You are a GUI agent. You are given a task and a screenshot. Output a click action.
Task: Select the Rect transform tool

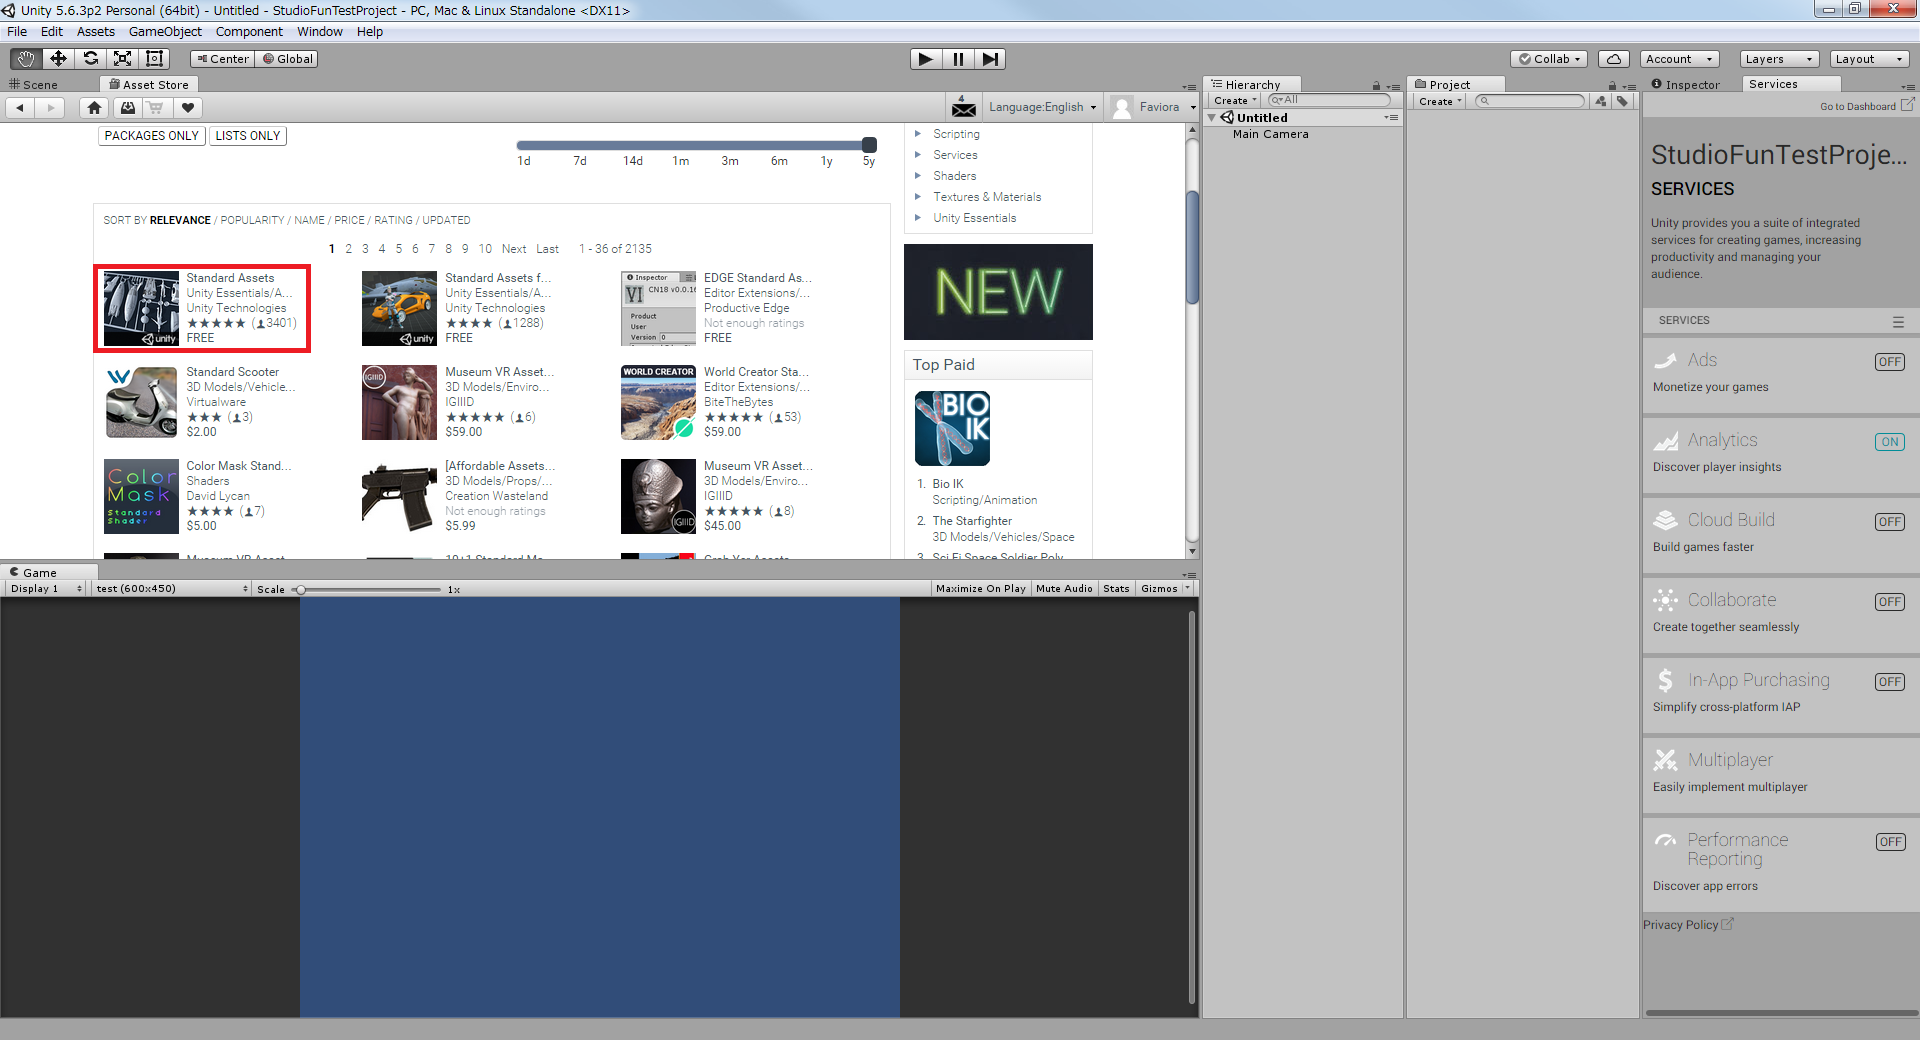[x=154, y=59]
